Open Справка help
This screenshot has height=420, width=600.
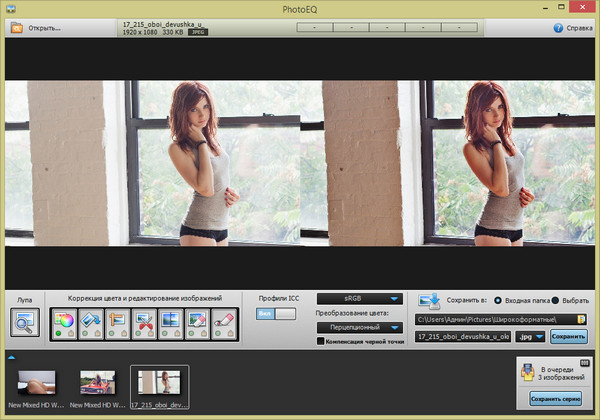coord(558,28)
